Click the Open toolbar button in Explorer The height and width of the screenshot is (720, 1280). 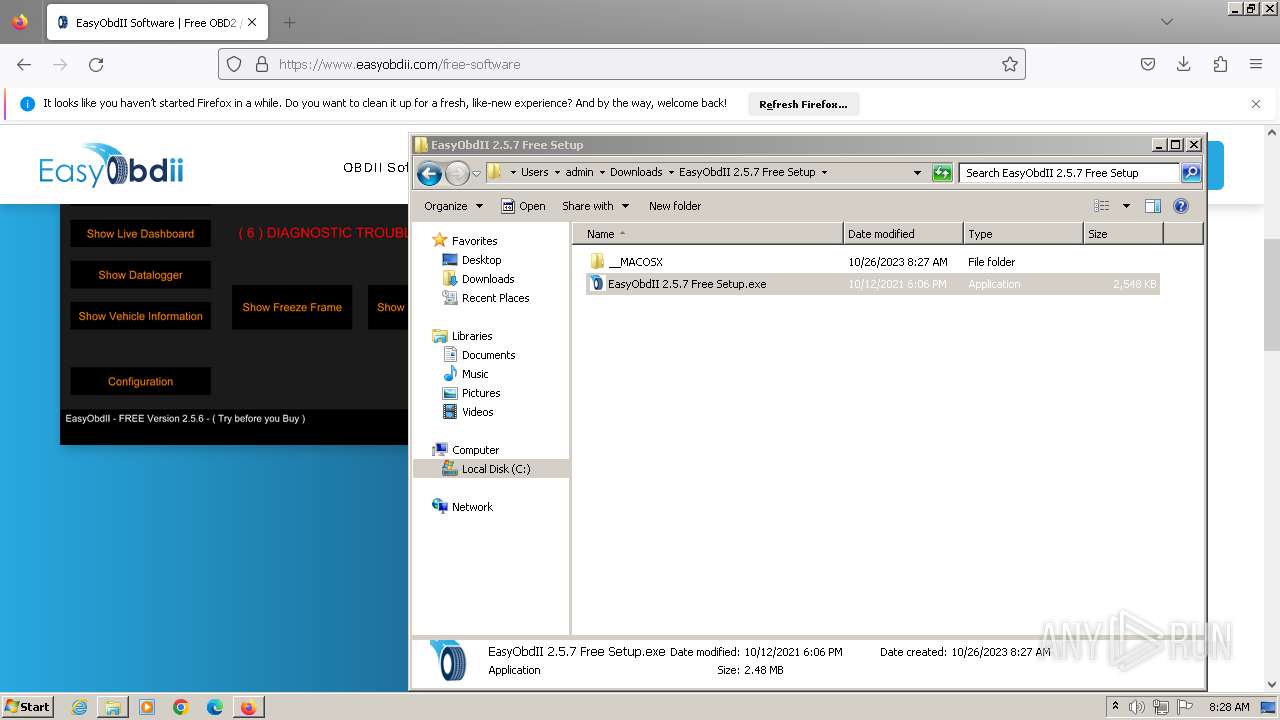(523, 206)
